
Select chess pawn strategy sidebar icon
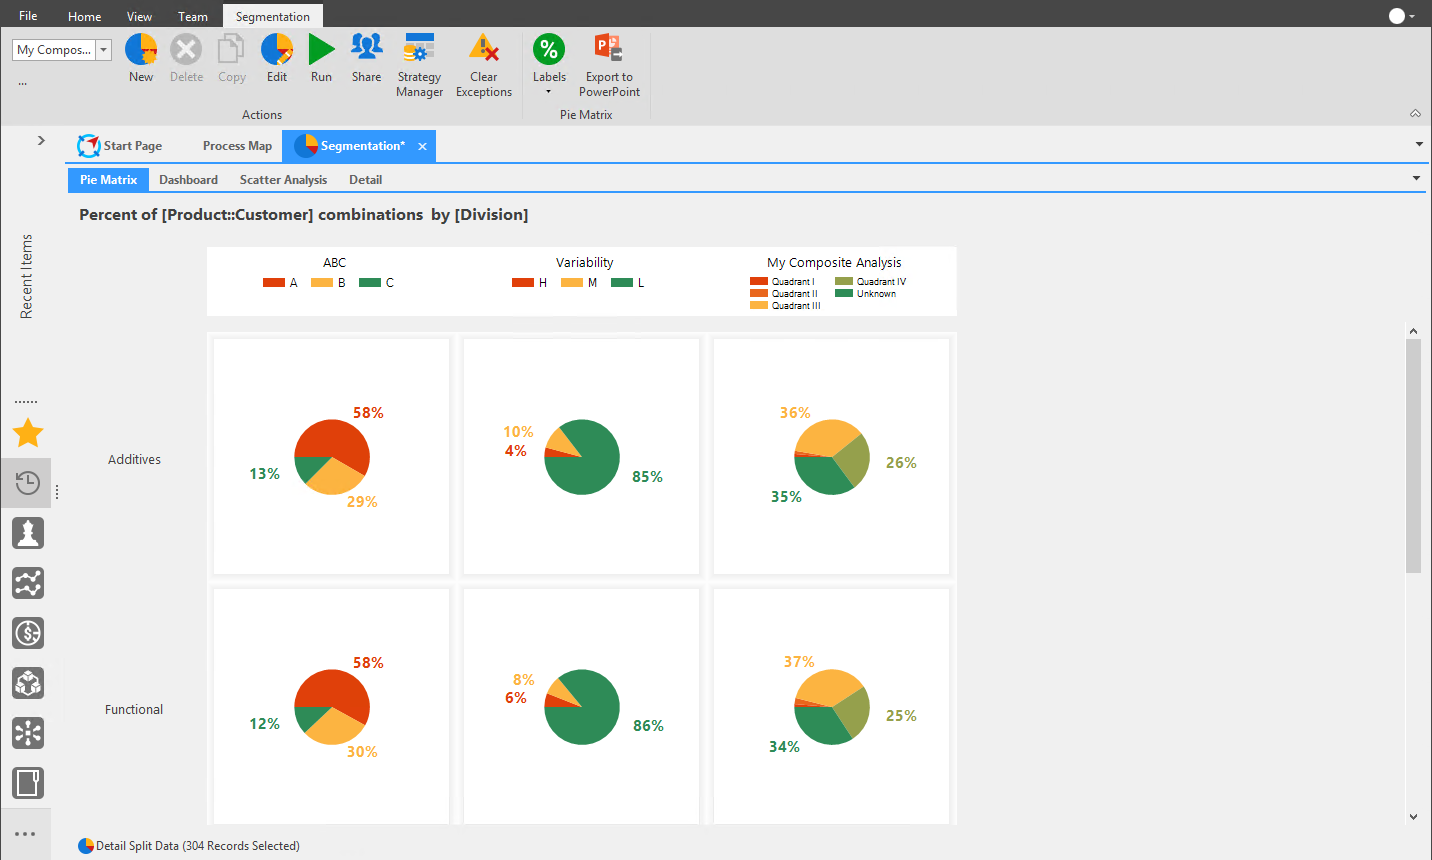pyautogui.click(x=28, y=533)
